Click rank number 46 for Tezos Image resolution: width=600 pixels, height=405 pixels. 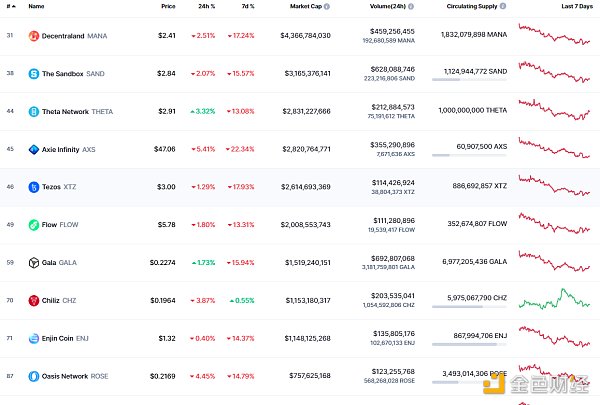coord(10,187)
